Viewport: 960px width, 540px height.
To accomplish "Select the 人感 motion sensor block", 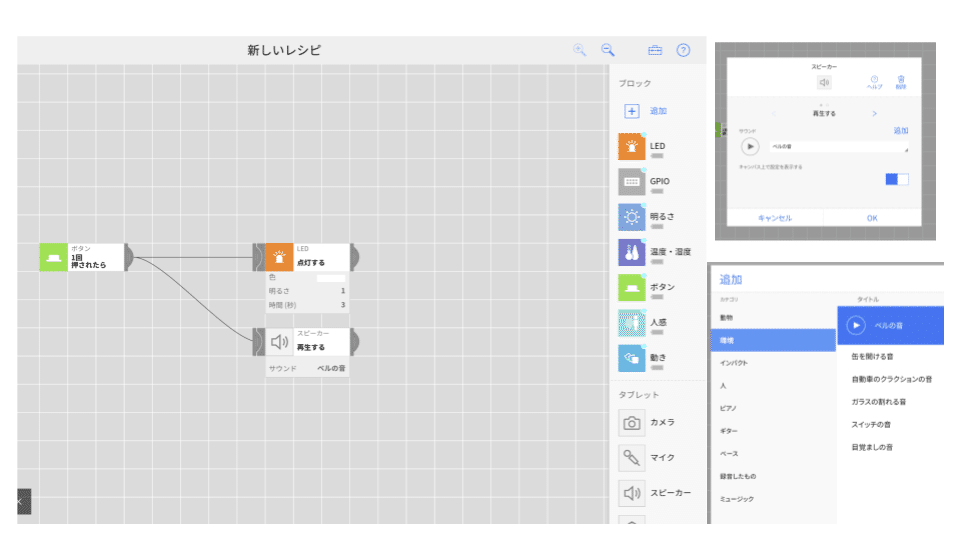I will tap(632, 323).
